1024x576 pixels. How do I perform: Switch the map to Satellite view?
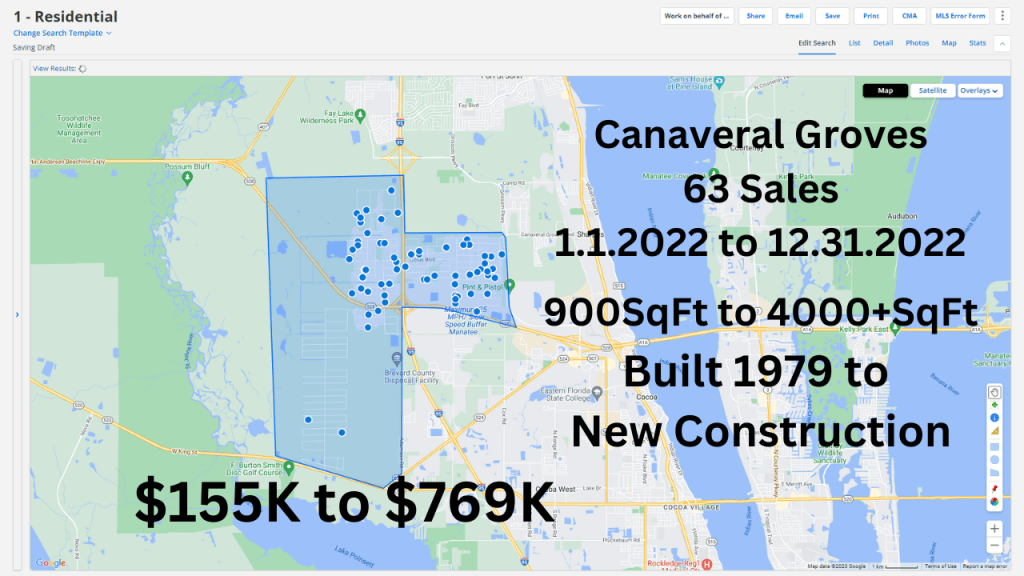coord(932,90)
